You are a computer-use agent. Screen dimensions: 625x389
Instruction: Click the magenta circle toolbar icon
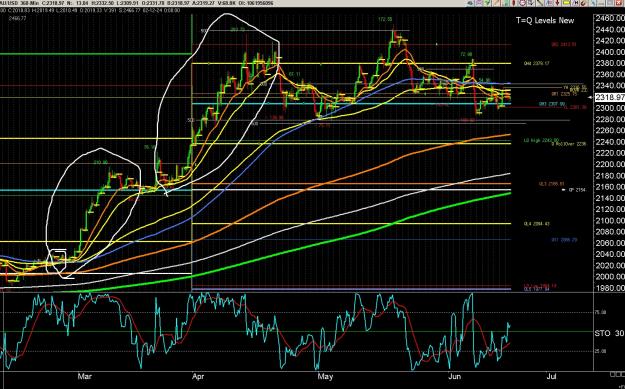[x=523, y=3]
